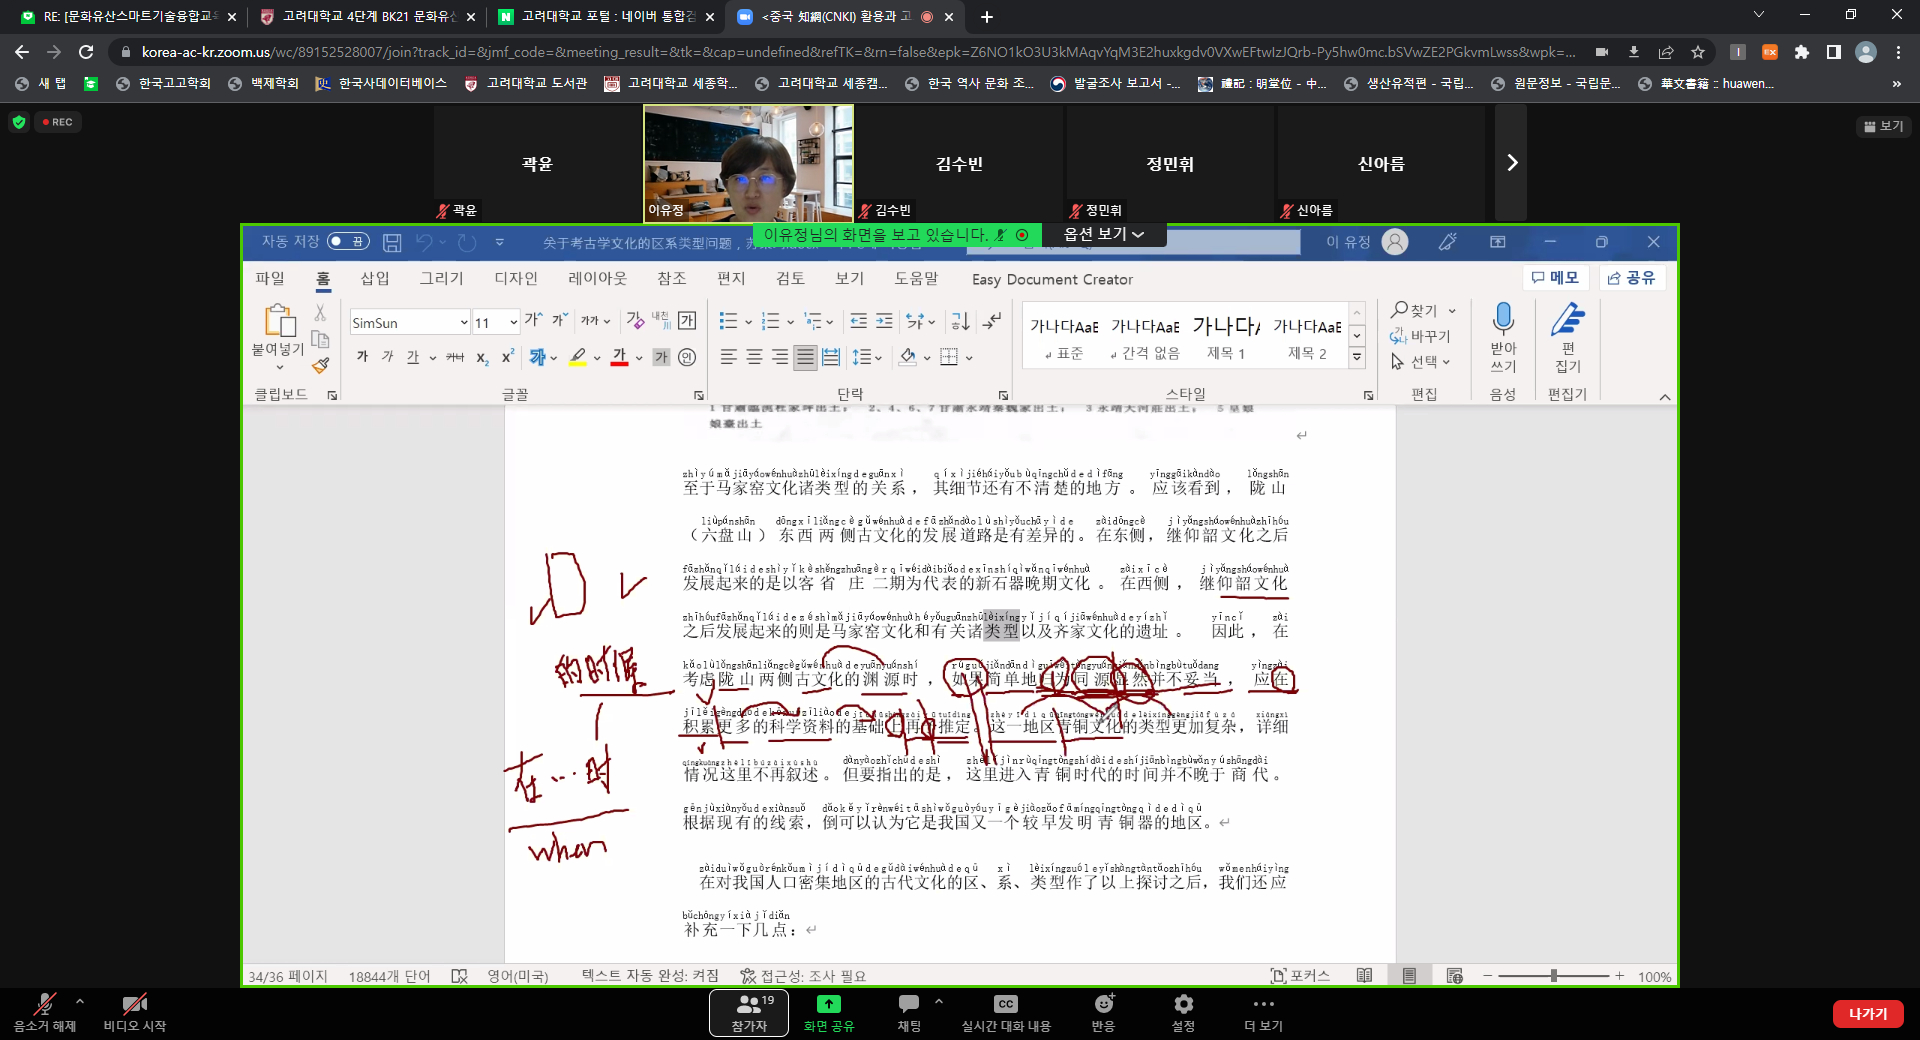The image size is (1920, 1040).
Task: Open the Zoom reactions menu
Action: pos(1103,1004)
